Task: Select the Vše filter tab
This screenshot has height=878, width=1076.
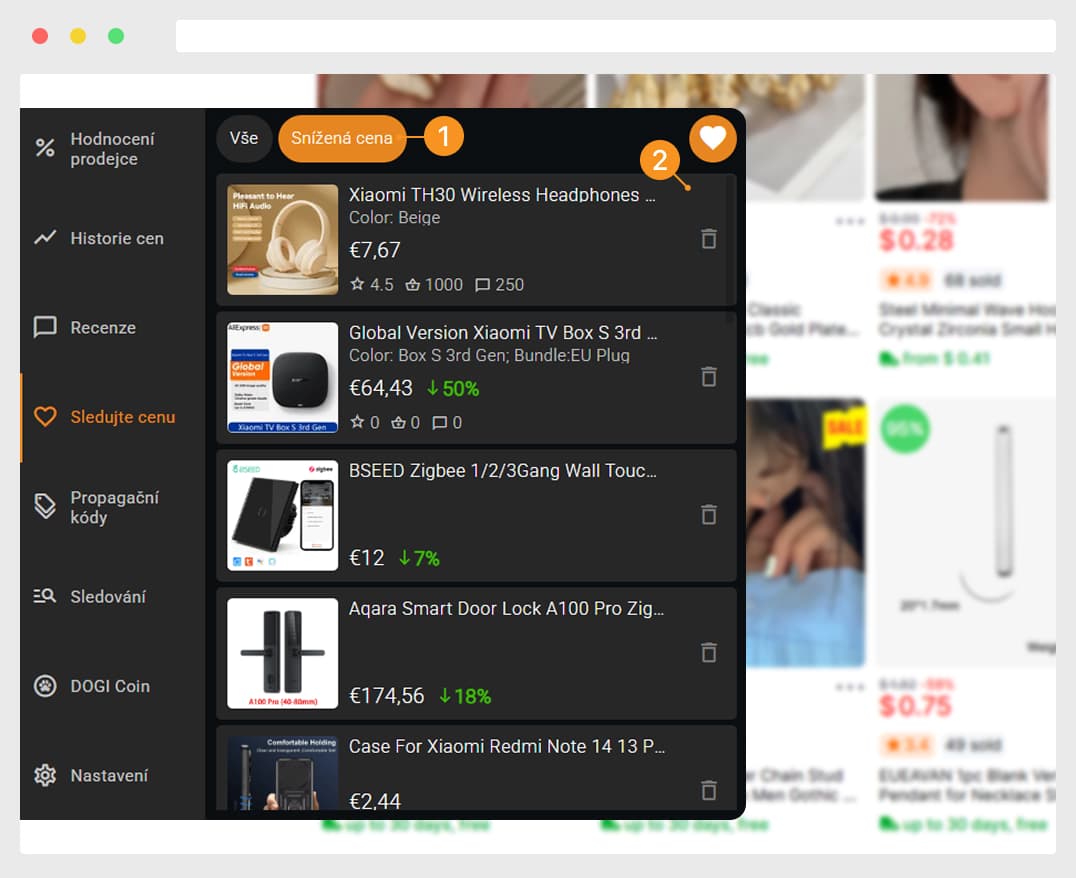Action: click(244, 138)
